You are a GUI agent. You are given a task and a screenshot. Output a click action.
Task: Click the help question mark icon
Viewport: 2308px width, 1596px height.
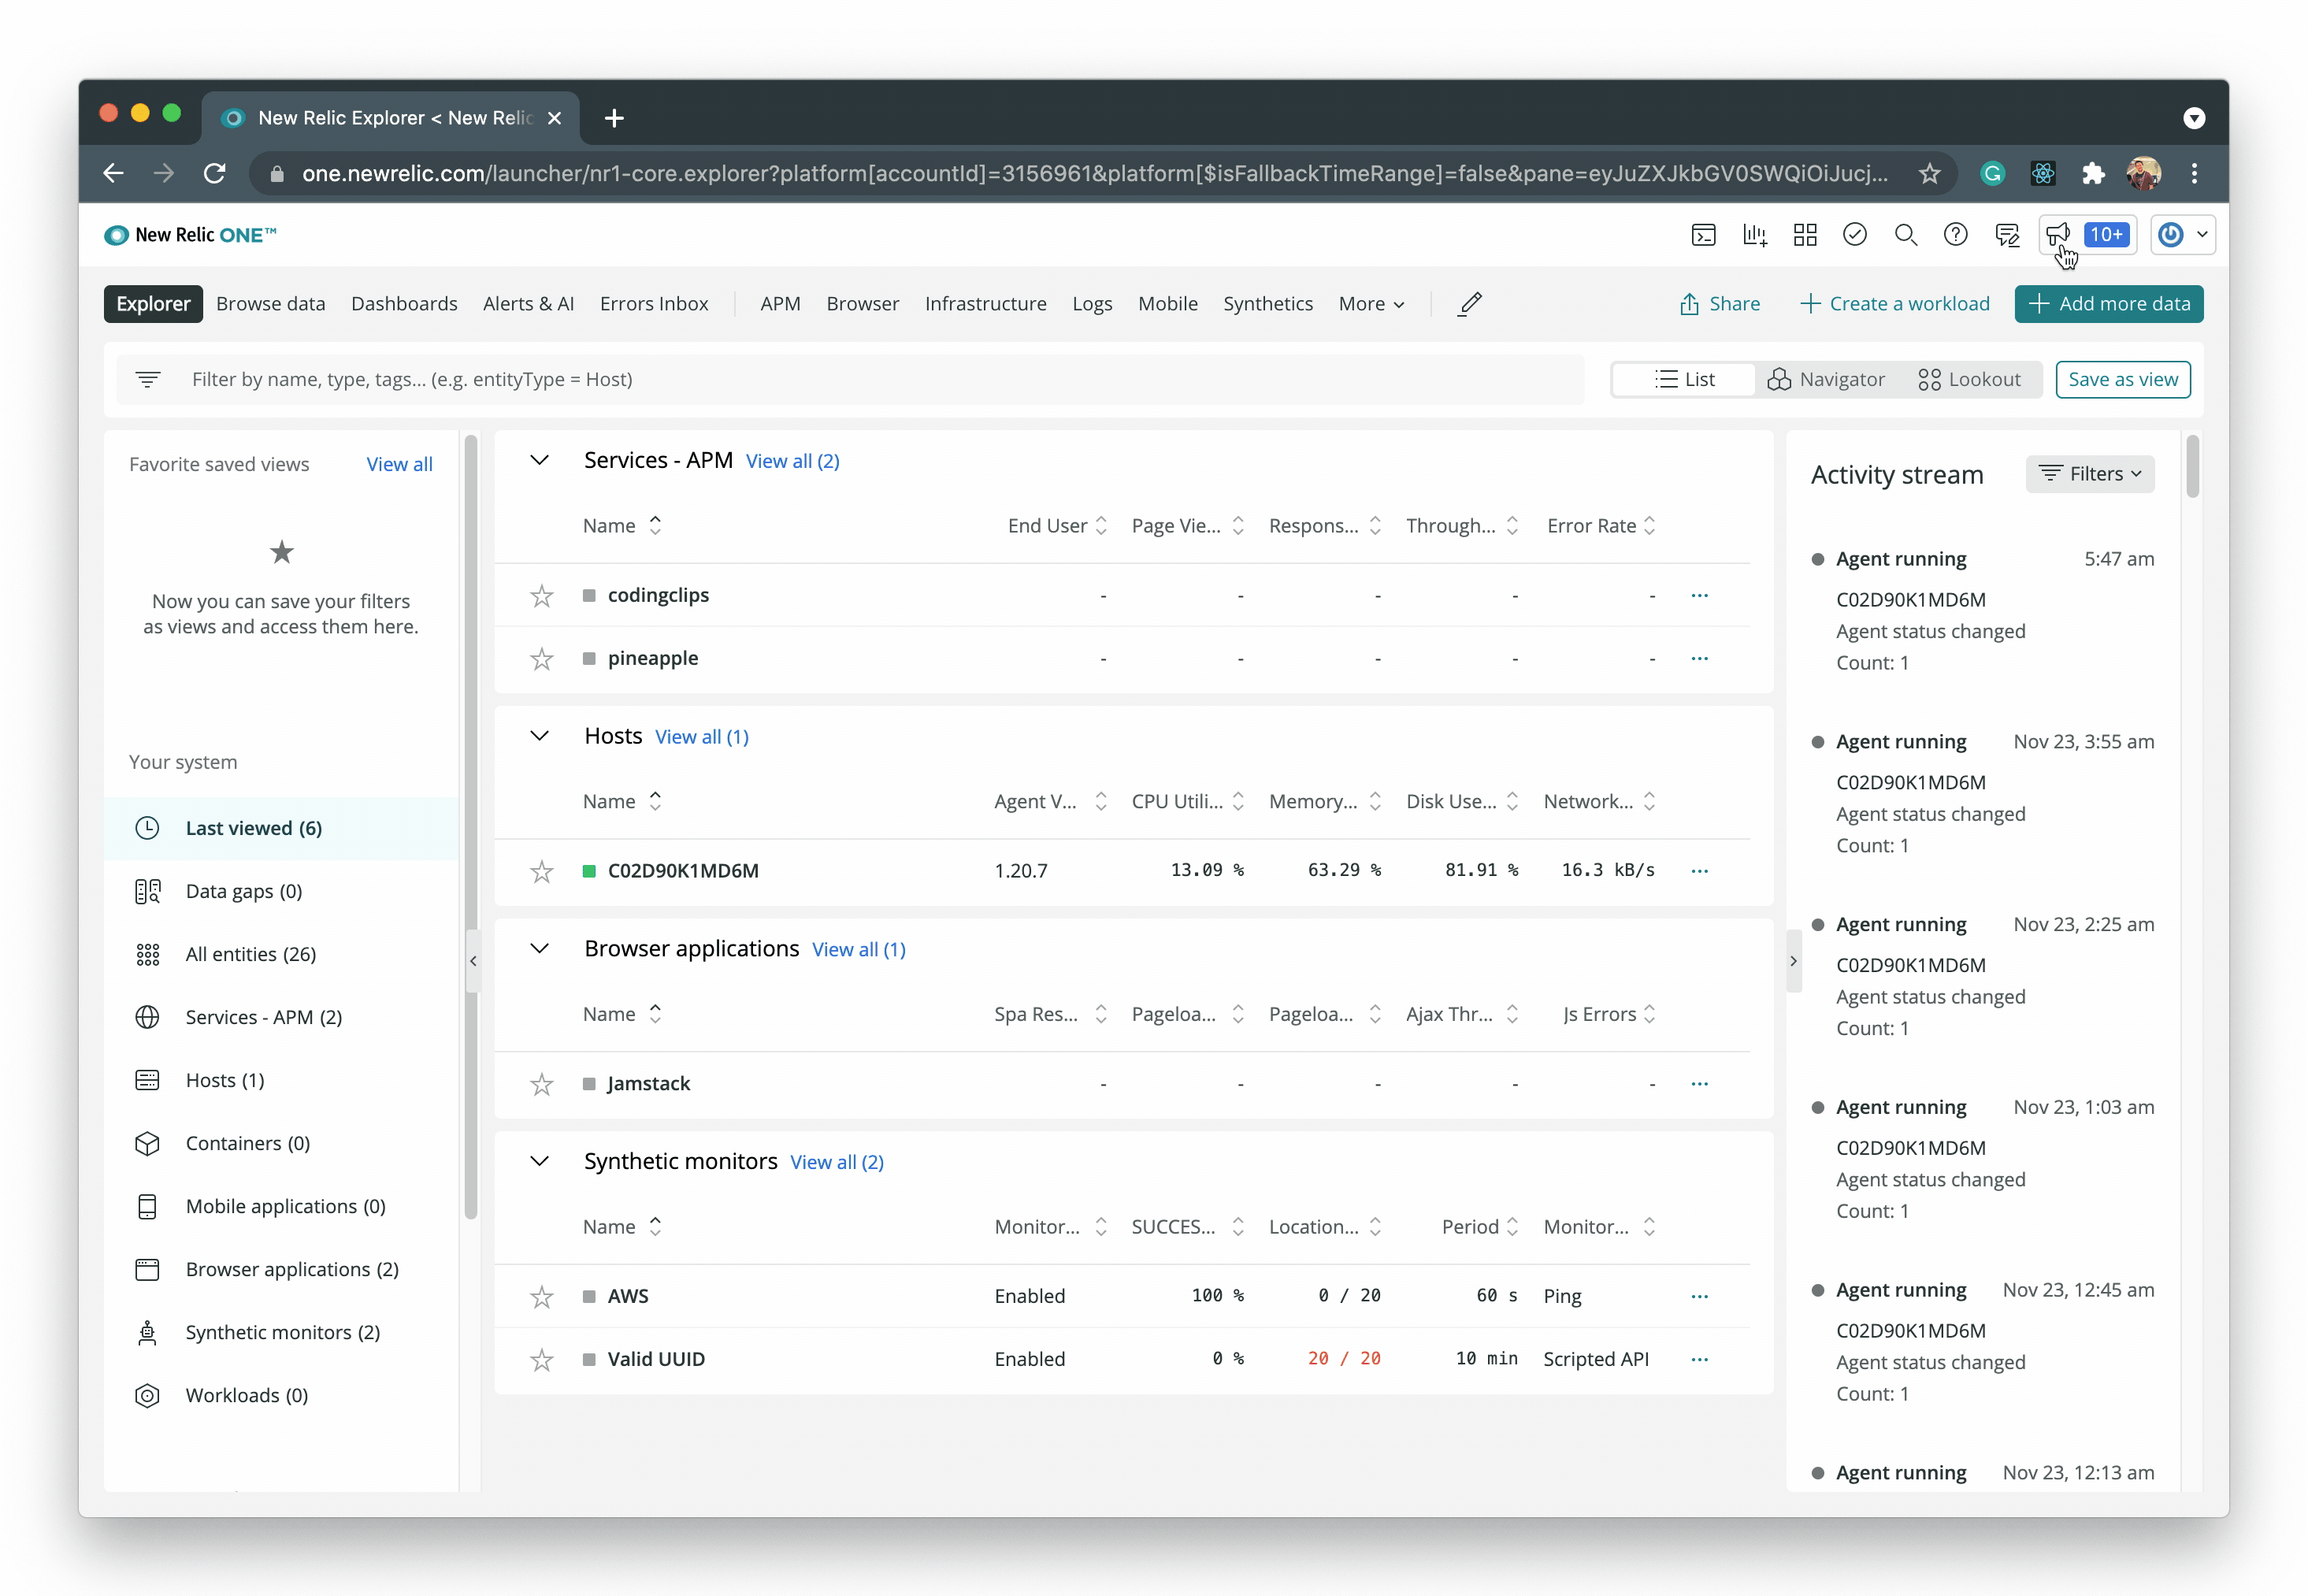[x=1955, y=235]
